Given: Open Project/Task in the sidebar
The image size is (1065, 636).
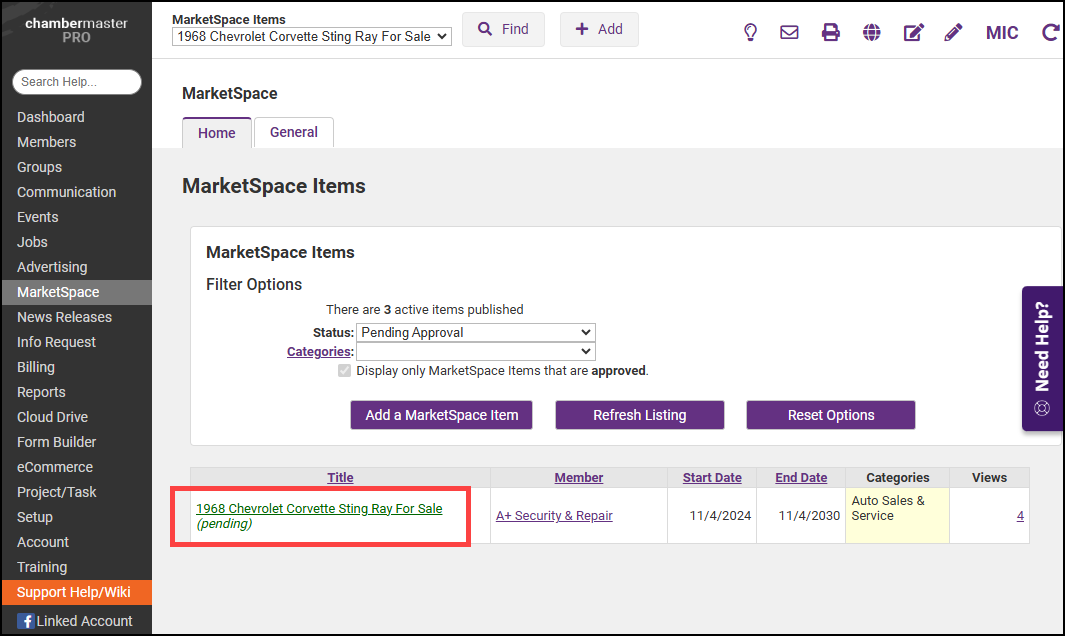Looking at the screenshot, I should point(56,492).
